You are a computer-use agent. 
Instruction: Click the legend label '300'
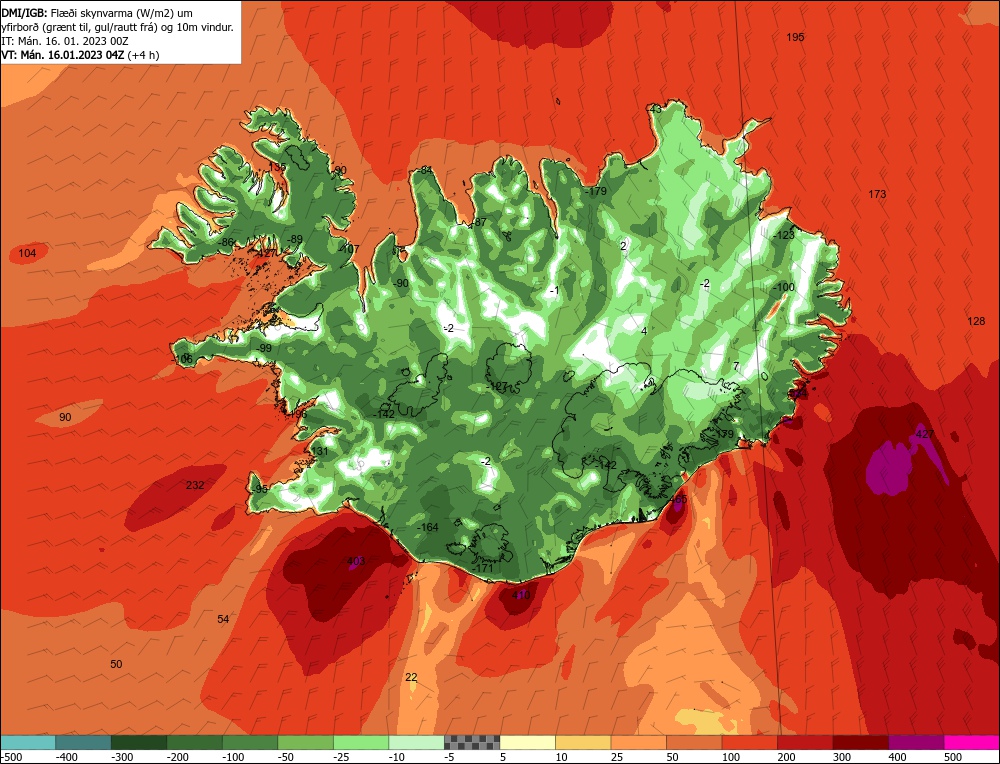[842, 757]
